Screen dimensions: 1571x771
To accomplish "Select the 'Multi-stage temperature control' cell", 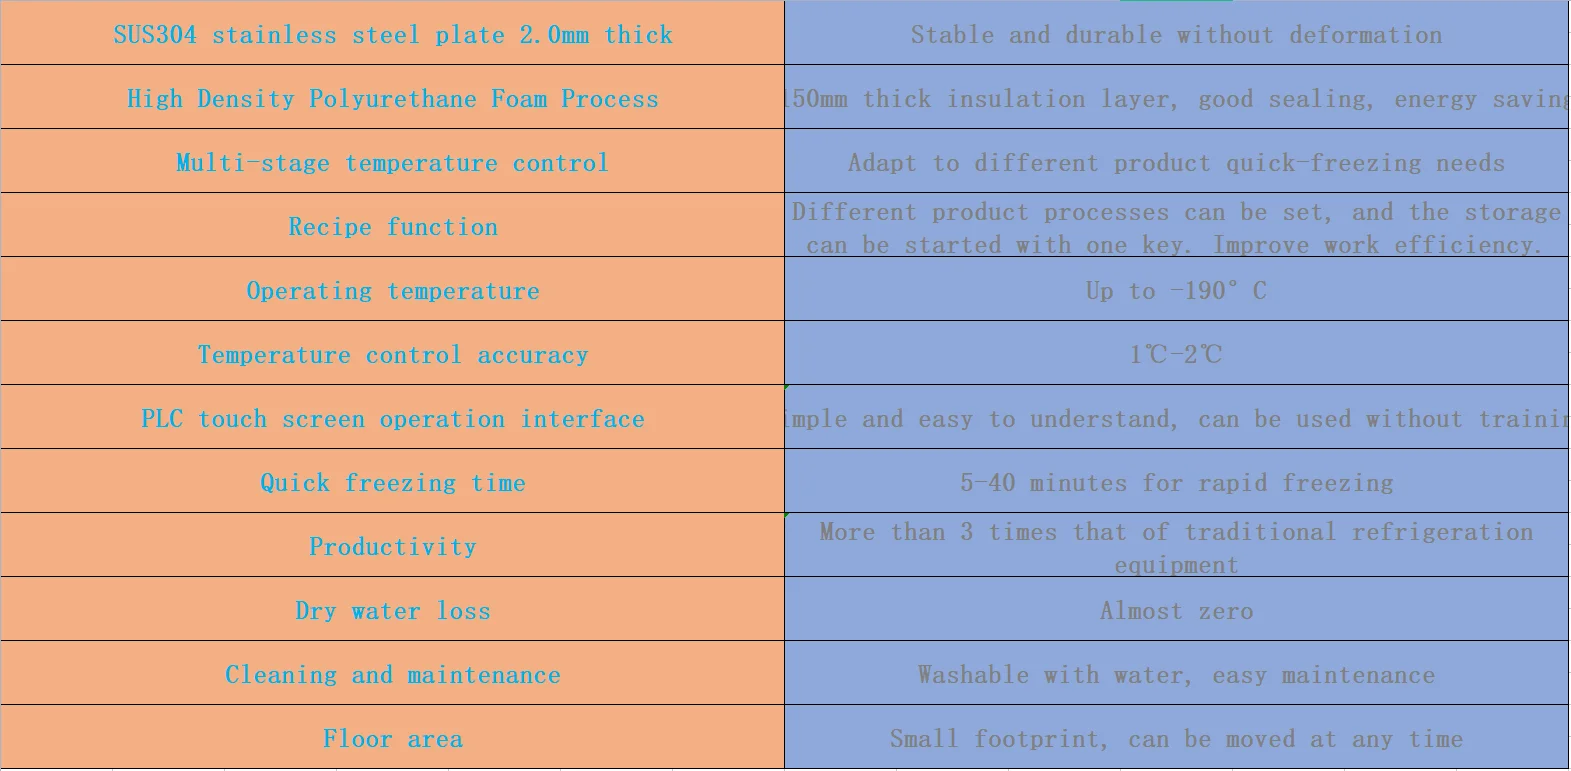I will 392,161.
